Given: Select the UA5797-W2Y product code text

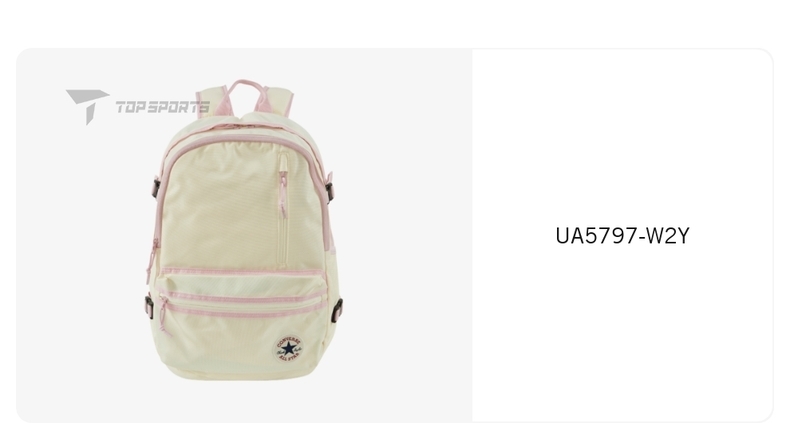Looking at the screenshot, I should [x=622, y=236].
